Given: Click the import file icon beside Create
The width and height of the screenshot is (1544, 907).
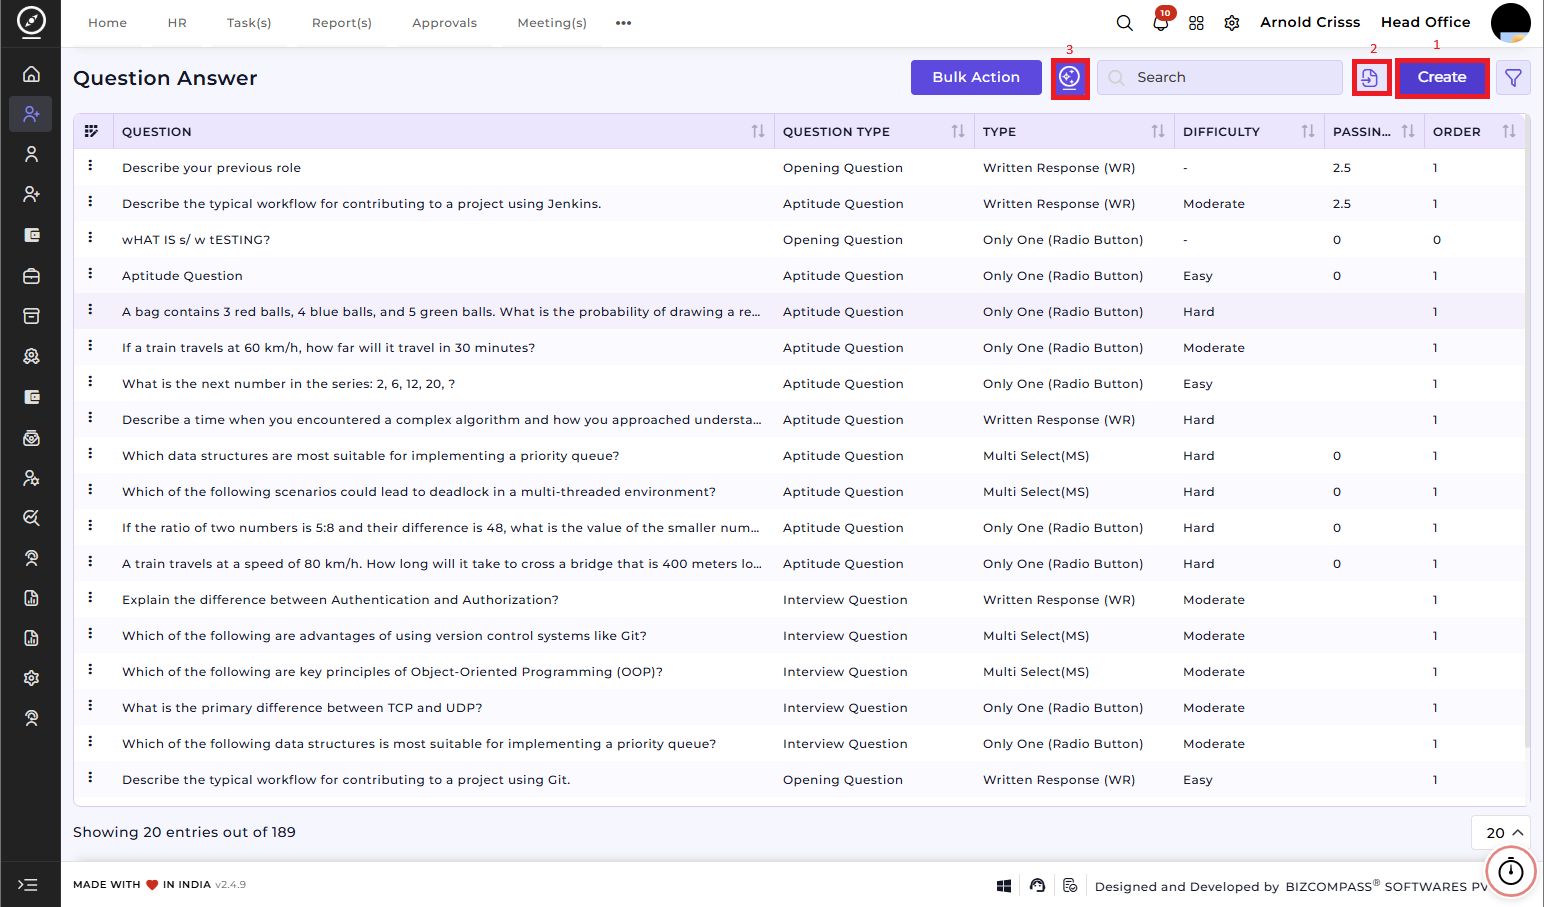Looking at the screenshot, I should coord(1370,77).
